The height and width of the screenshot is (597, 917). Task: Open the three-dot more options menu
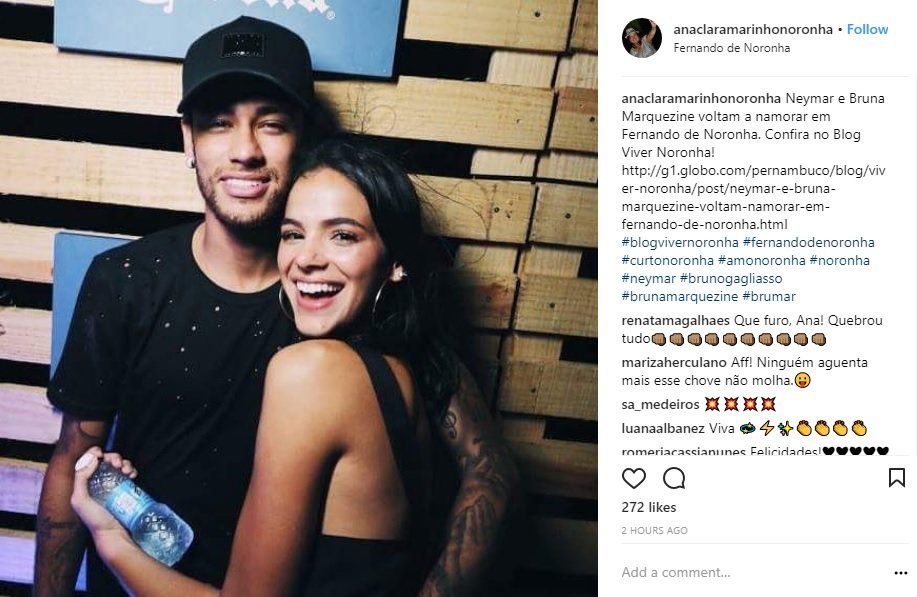901,573
